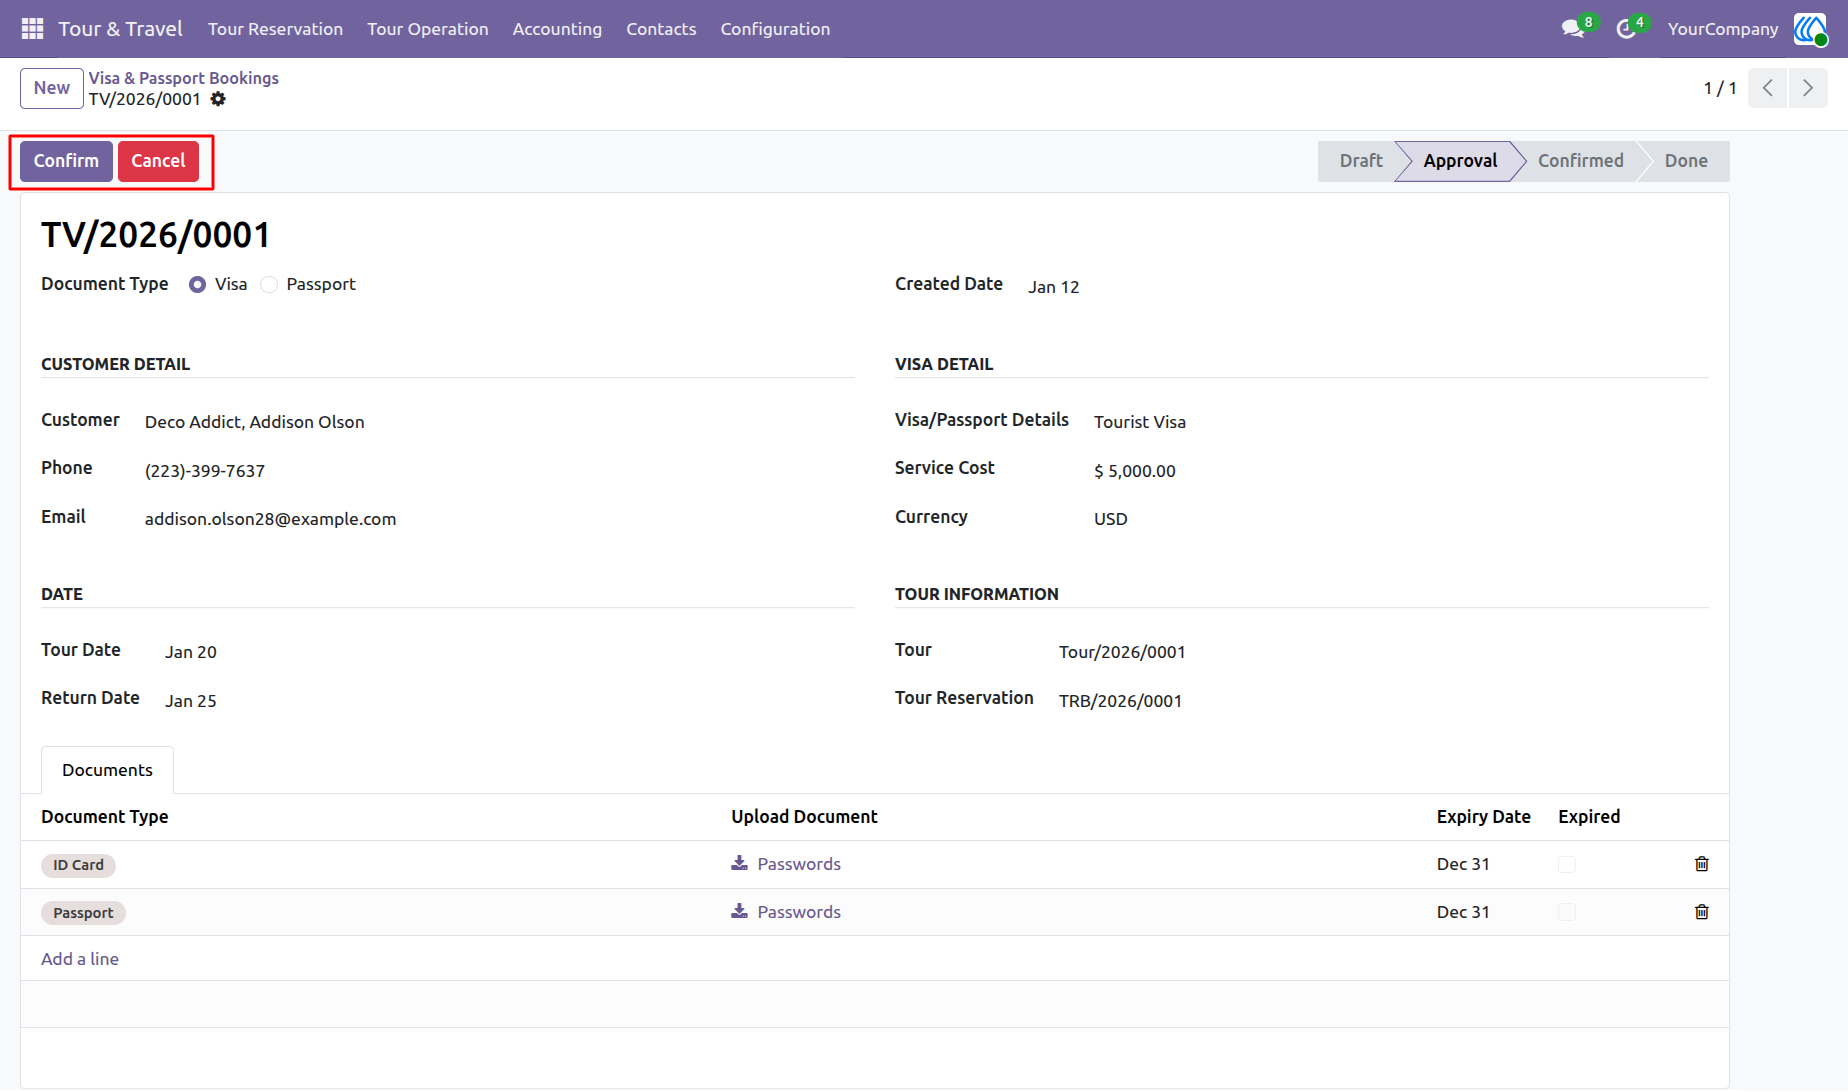Viewport: 1848px width, 1092px height.
Task: Download the ID Card Passwords file icon
Action: [x=739, y=863]
